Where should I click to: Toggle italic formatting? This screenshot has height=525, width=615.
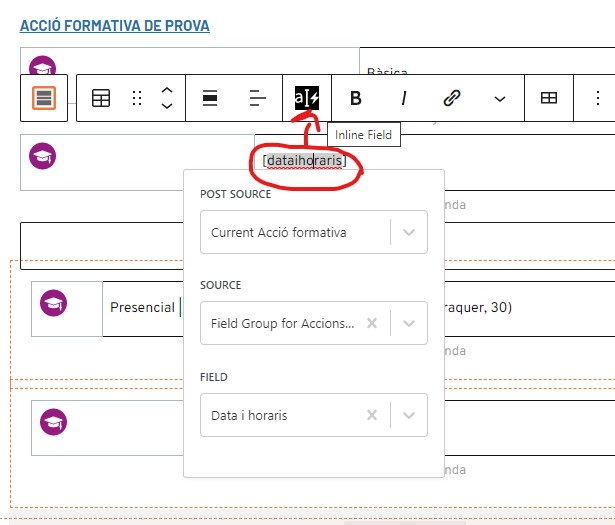point(404,98)
